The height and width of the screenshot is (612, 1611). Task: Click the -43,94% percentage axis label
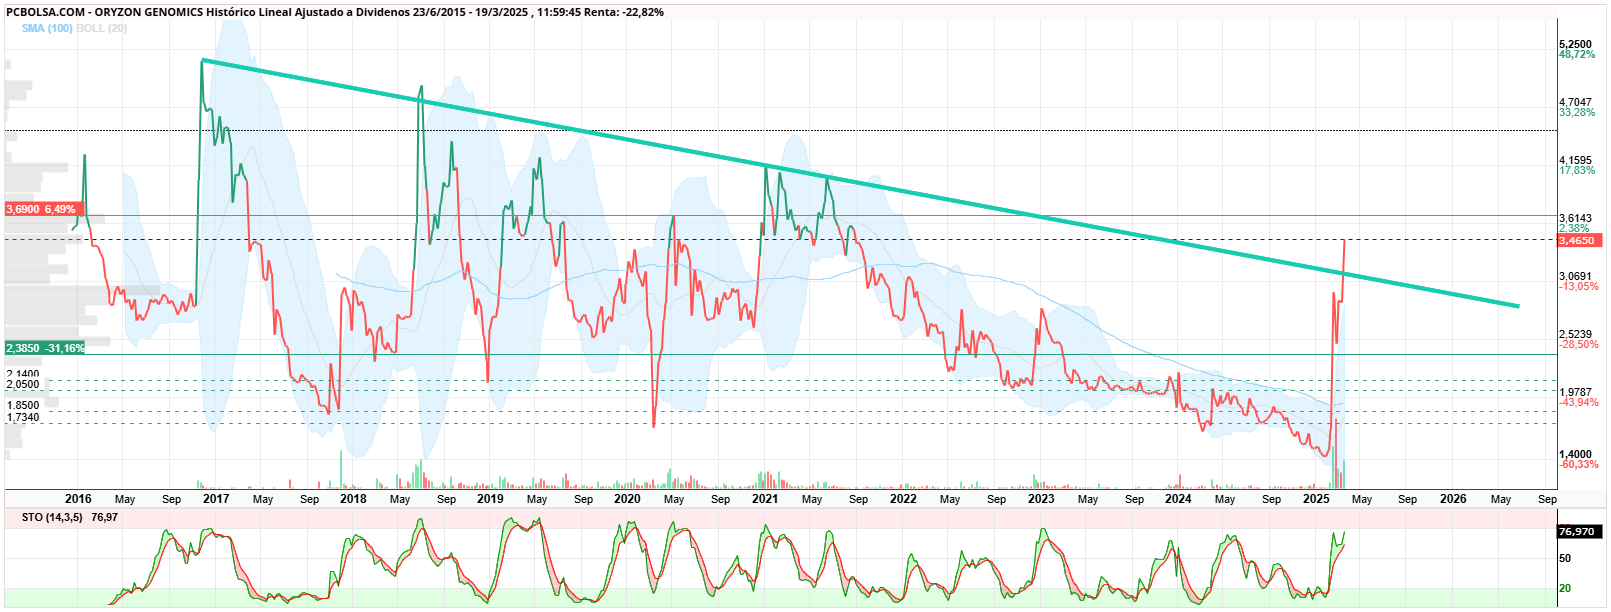[1579, 403]
